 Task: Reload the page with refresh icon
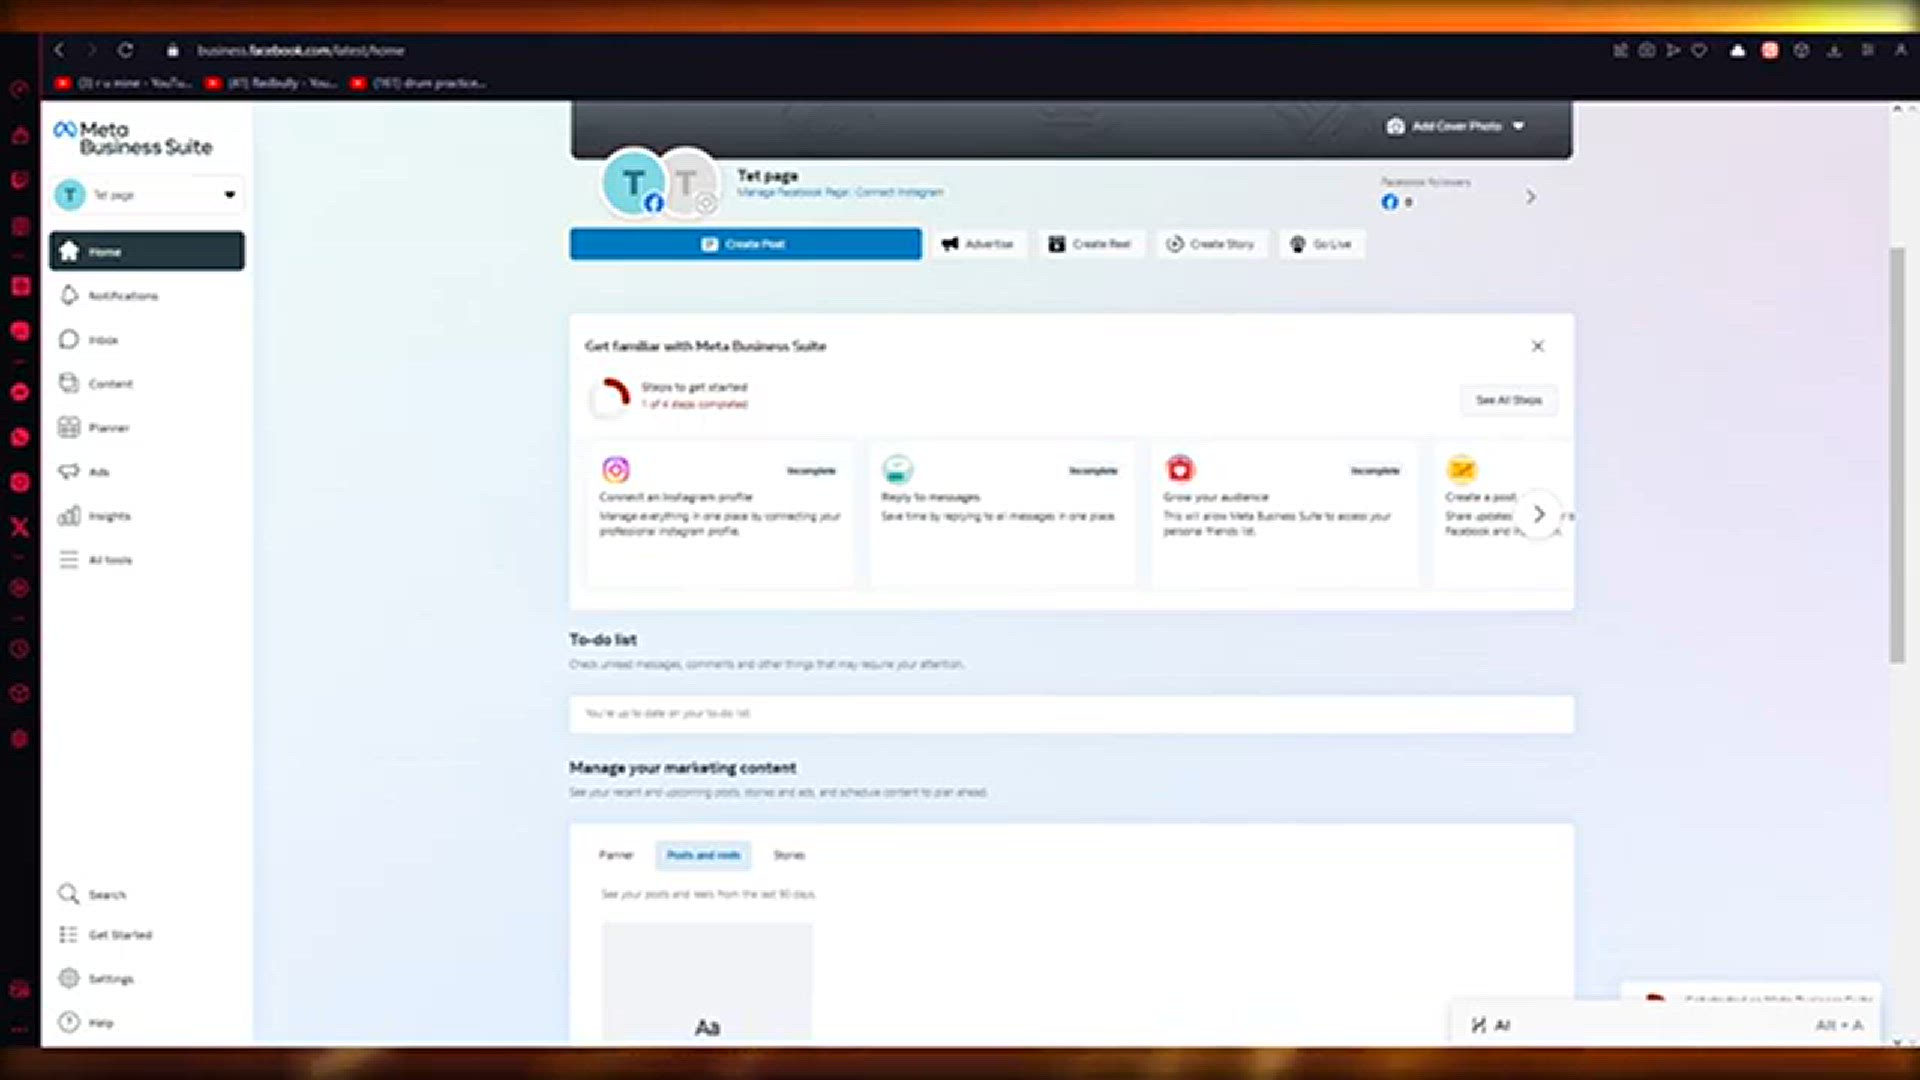(x=125, y=50)
